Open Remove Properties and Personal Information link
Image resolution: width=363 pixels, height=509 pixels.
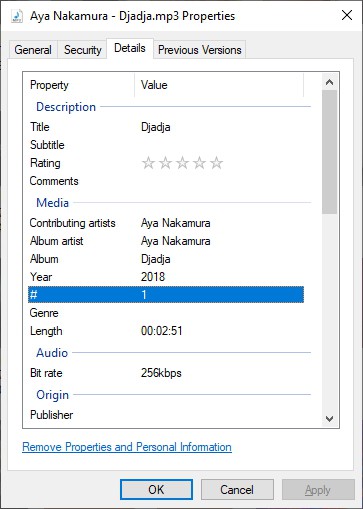pyautogui.click(x=127, y=447)
